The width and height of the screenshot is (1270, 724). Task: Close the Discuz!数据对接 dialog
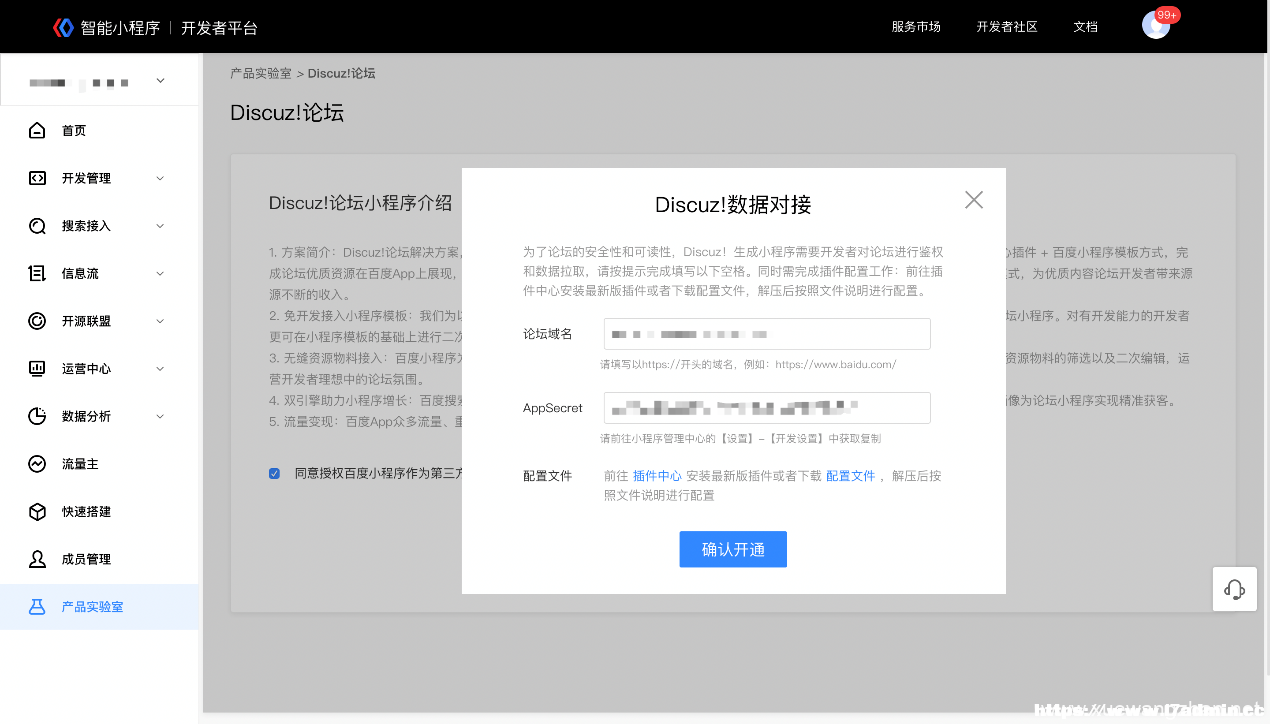point(974,200)
